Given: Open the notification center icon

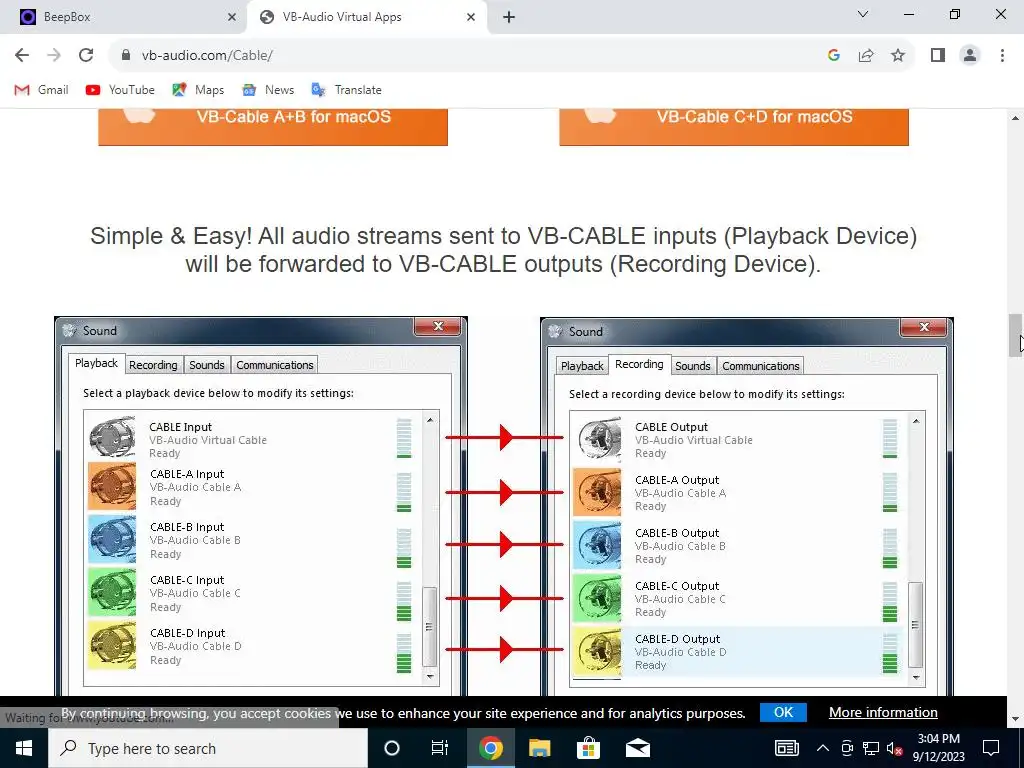Looking at the screenshot, I should click(991, 748).
